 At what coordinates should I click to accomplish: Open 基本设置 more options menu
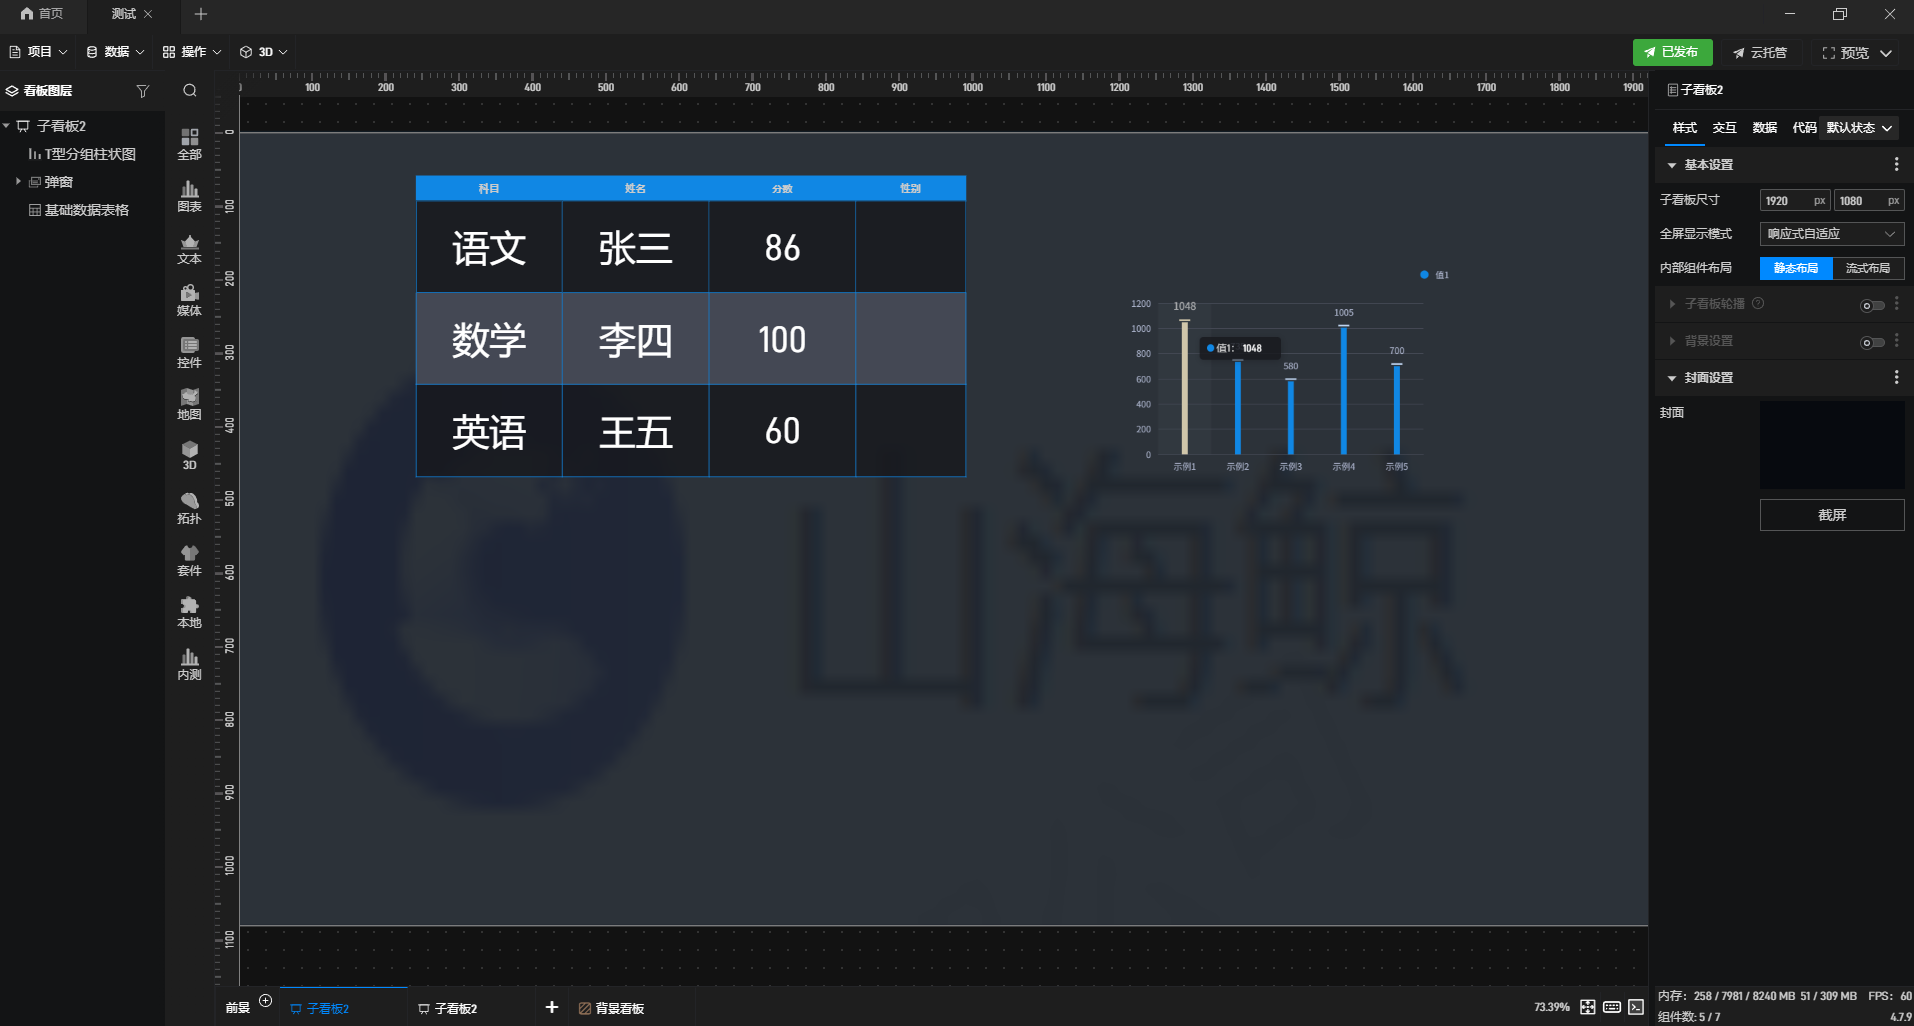[x=1896, y=164]
